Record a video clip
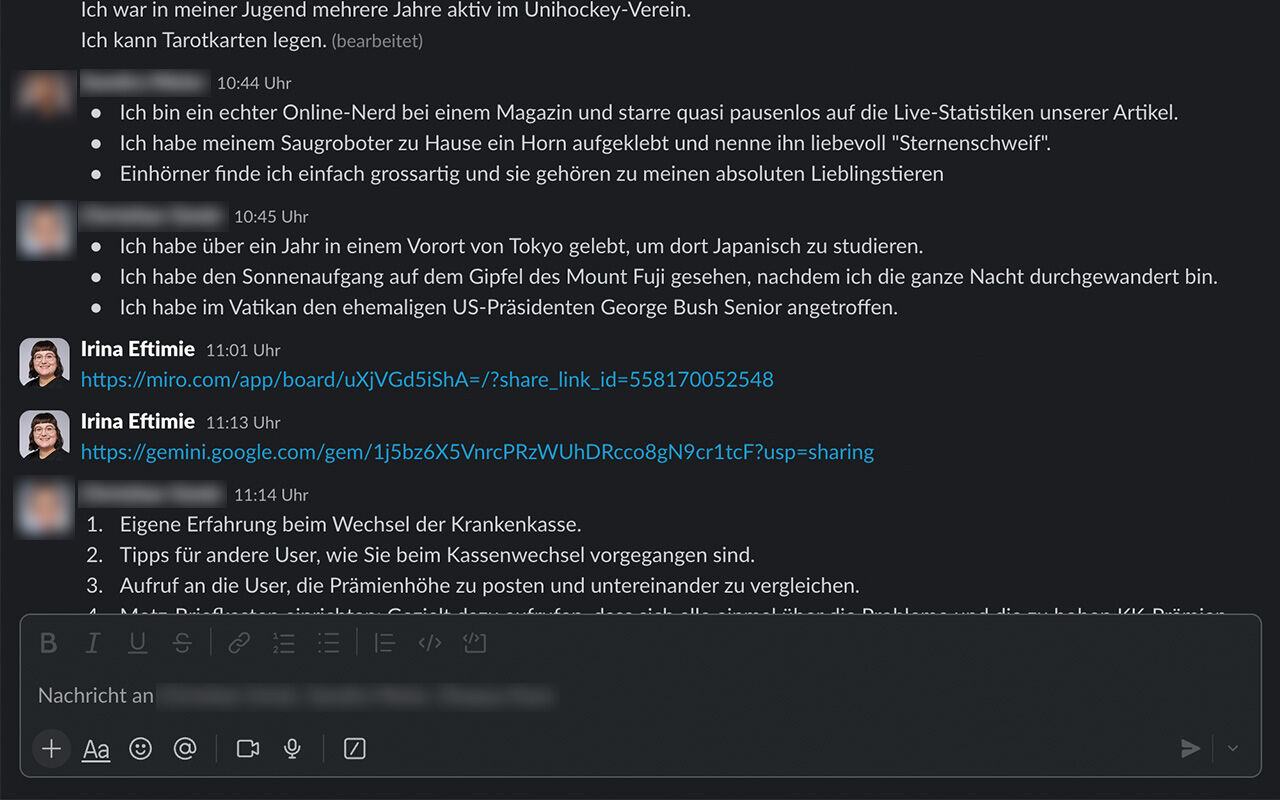 (x=247, y=748)
